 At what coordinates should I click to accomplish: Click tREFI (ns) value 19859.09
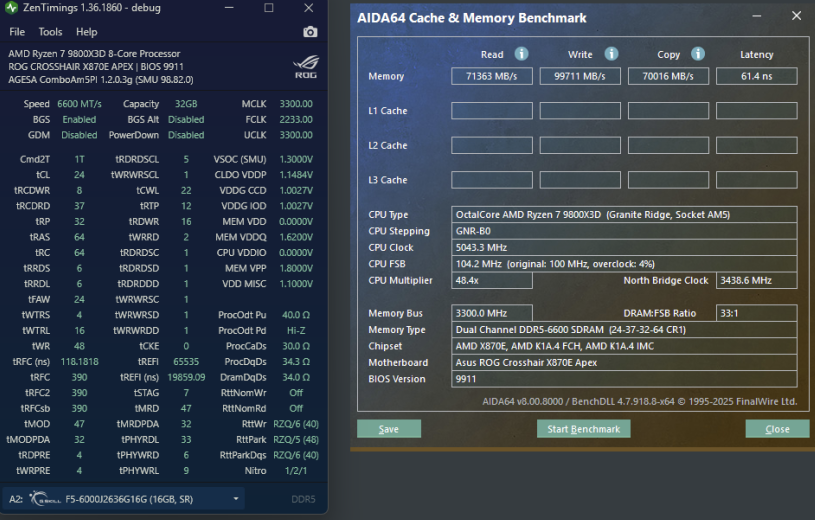coord(186,377)
